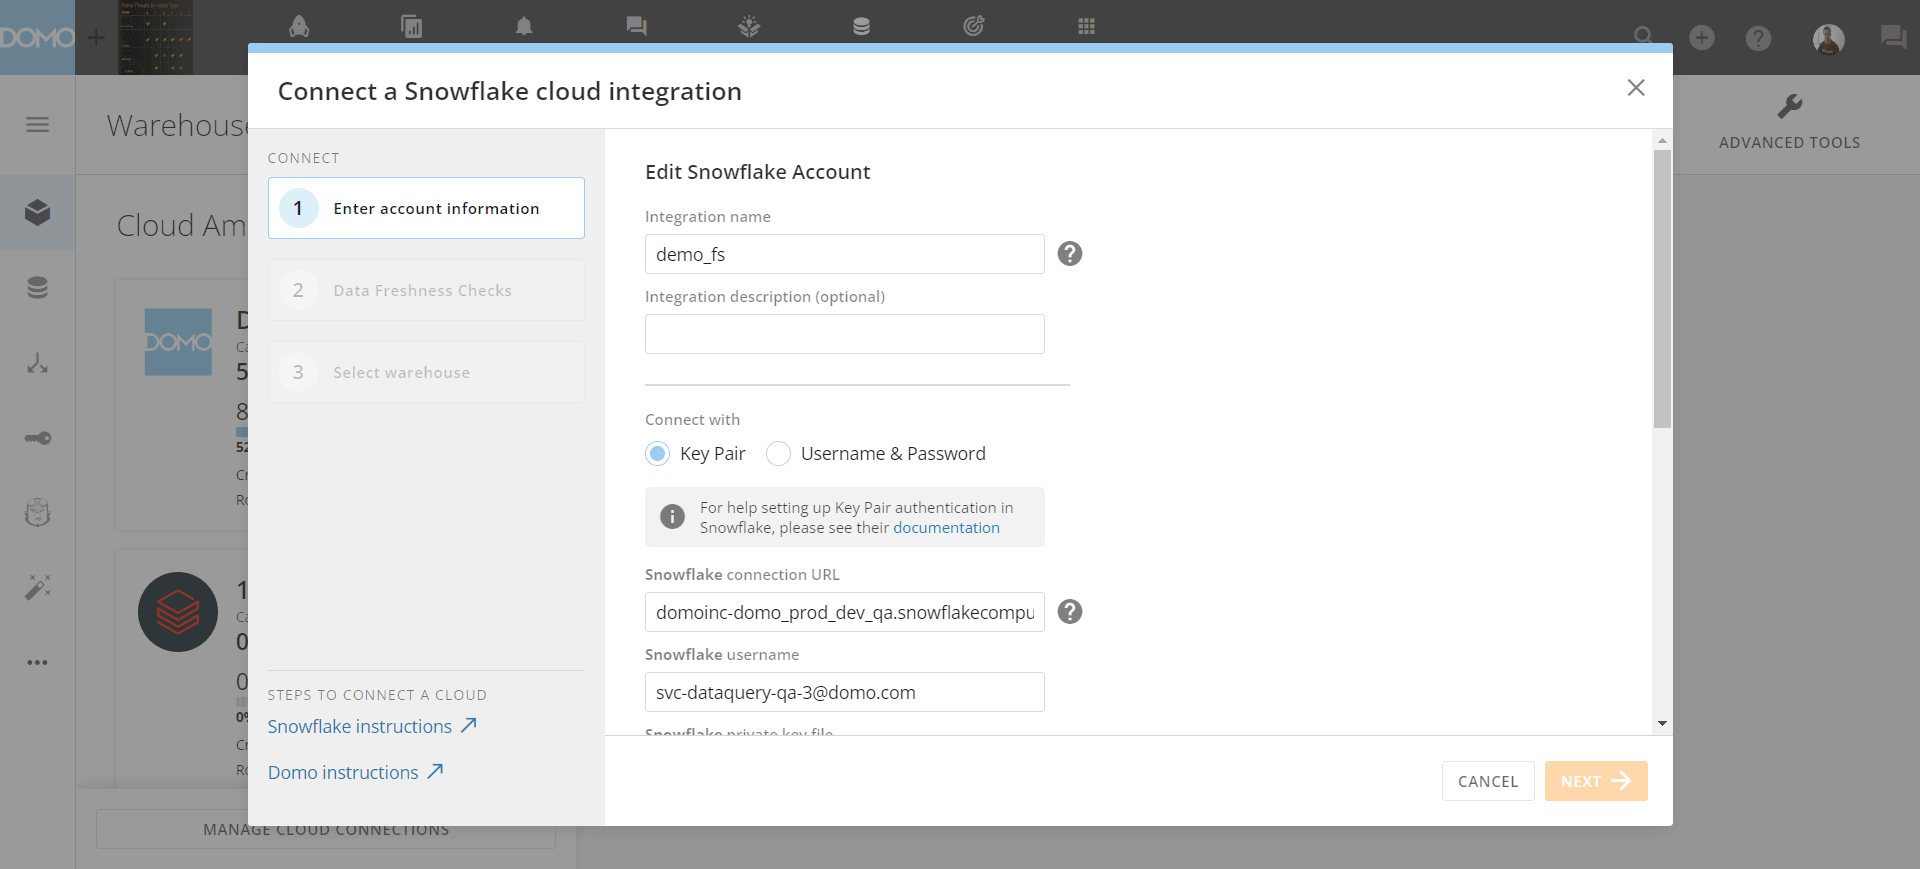
Task: Open the user profile avatar
Action: [1829, 39]
